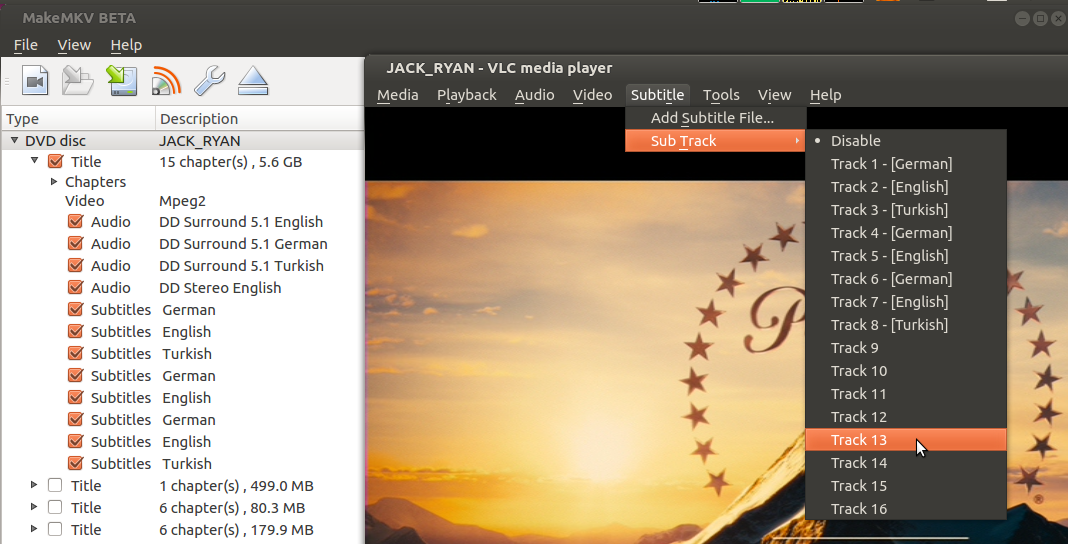The height and width of the screenshot is (544, 1068).
Task: Open MakeMKV Help menu
Action: tap(126, 45)
